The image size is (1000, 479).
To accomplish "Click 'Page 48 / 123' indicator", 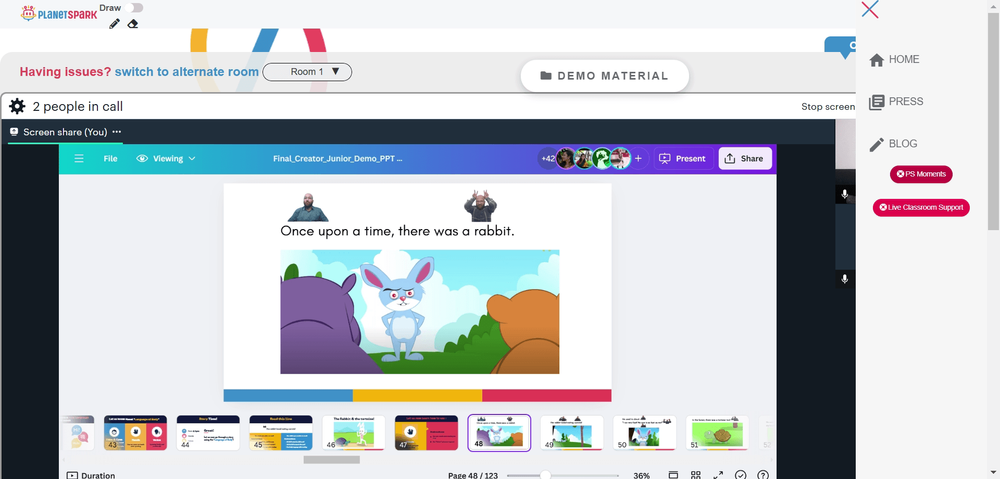I will click(x=473, y=475).
